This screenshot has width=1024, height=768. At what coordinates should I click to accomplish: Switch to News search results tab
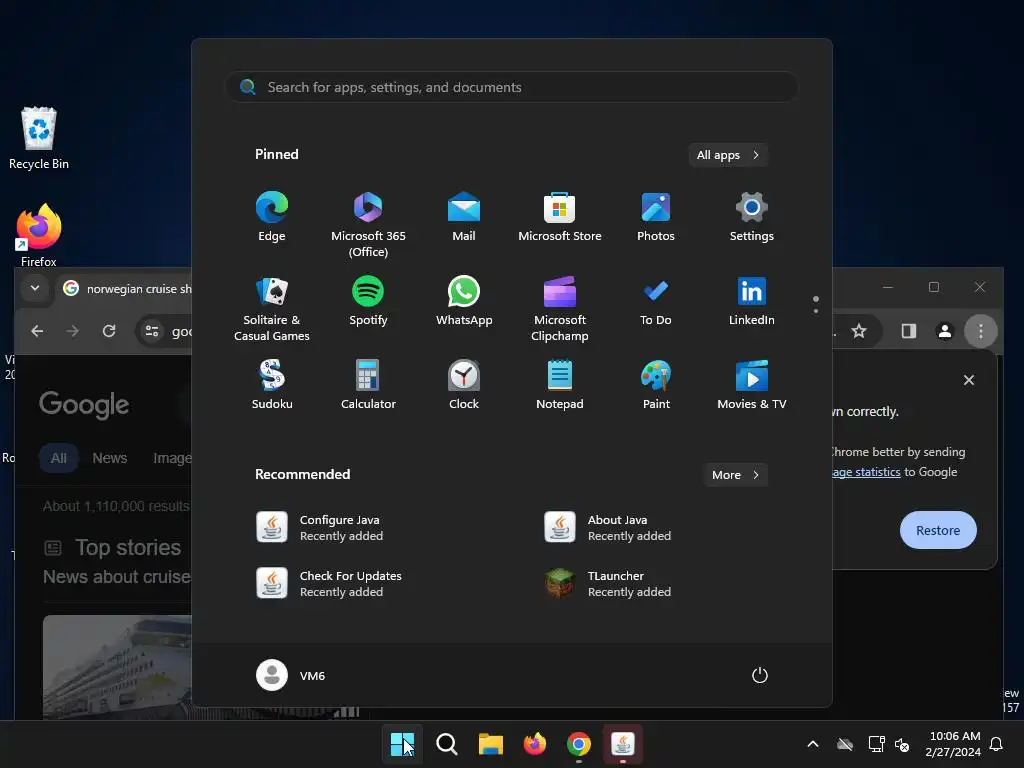click(110, 458)
